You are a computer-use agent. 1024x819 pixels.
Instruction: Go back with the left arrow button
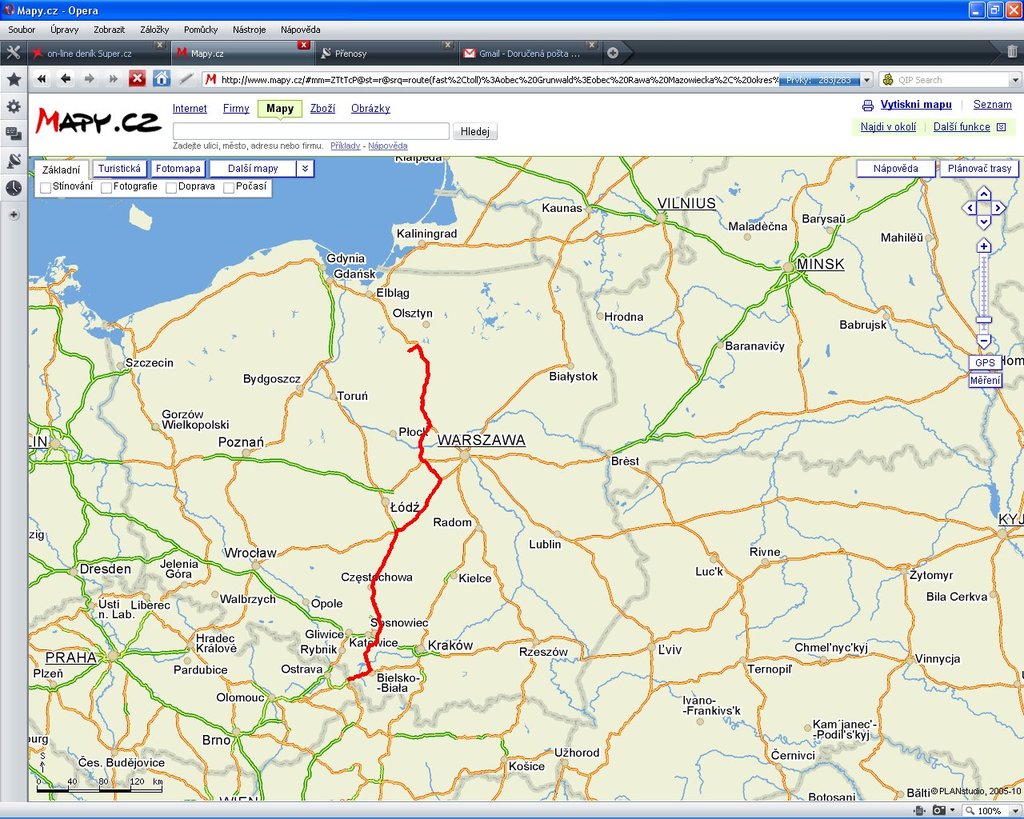pos(65,79)
